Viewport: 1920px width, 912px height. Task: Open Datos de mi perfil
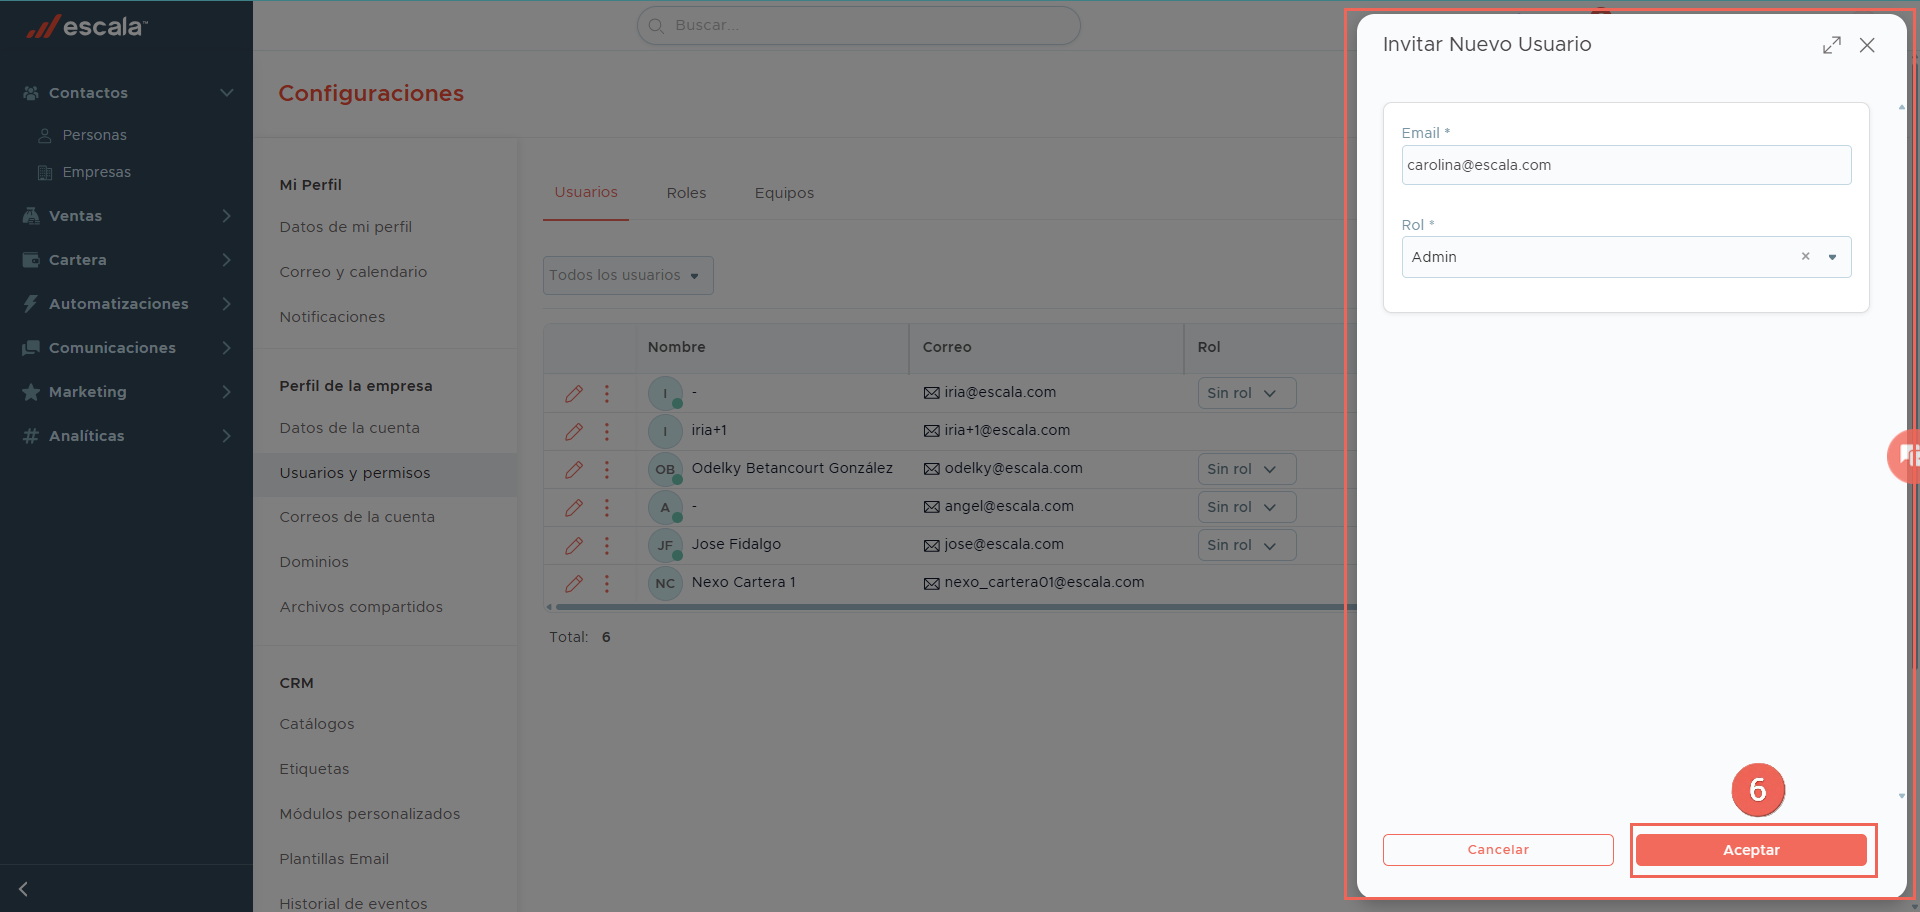[x=346, y=227]
